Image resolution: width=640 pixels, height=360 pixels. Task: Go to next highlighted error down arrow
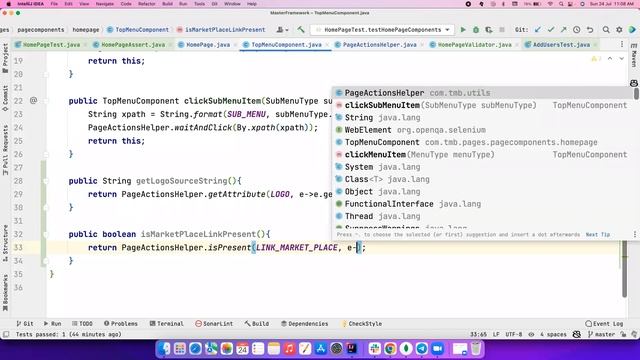tap(621, 59)
